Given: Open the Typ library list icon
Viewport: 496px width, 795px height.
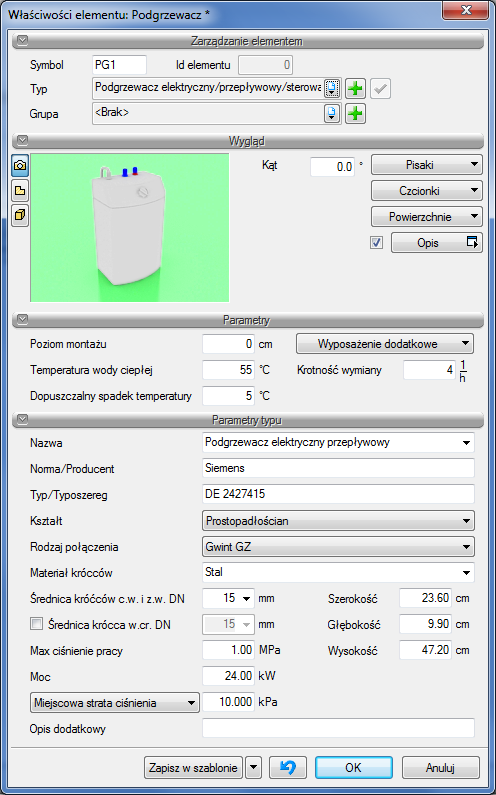Looking at the screenshot, I should pos(332,89).
